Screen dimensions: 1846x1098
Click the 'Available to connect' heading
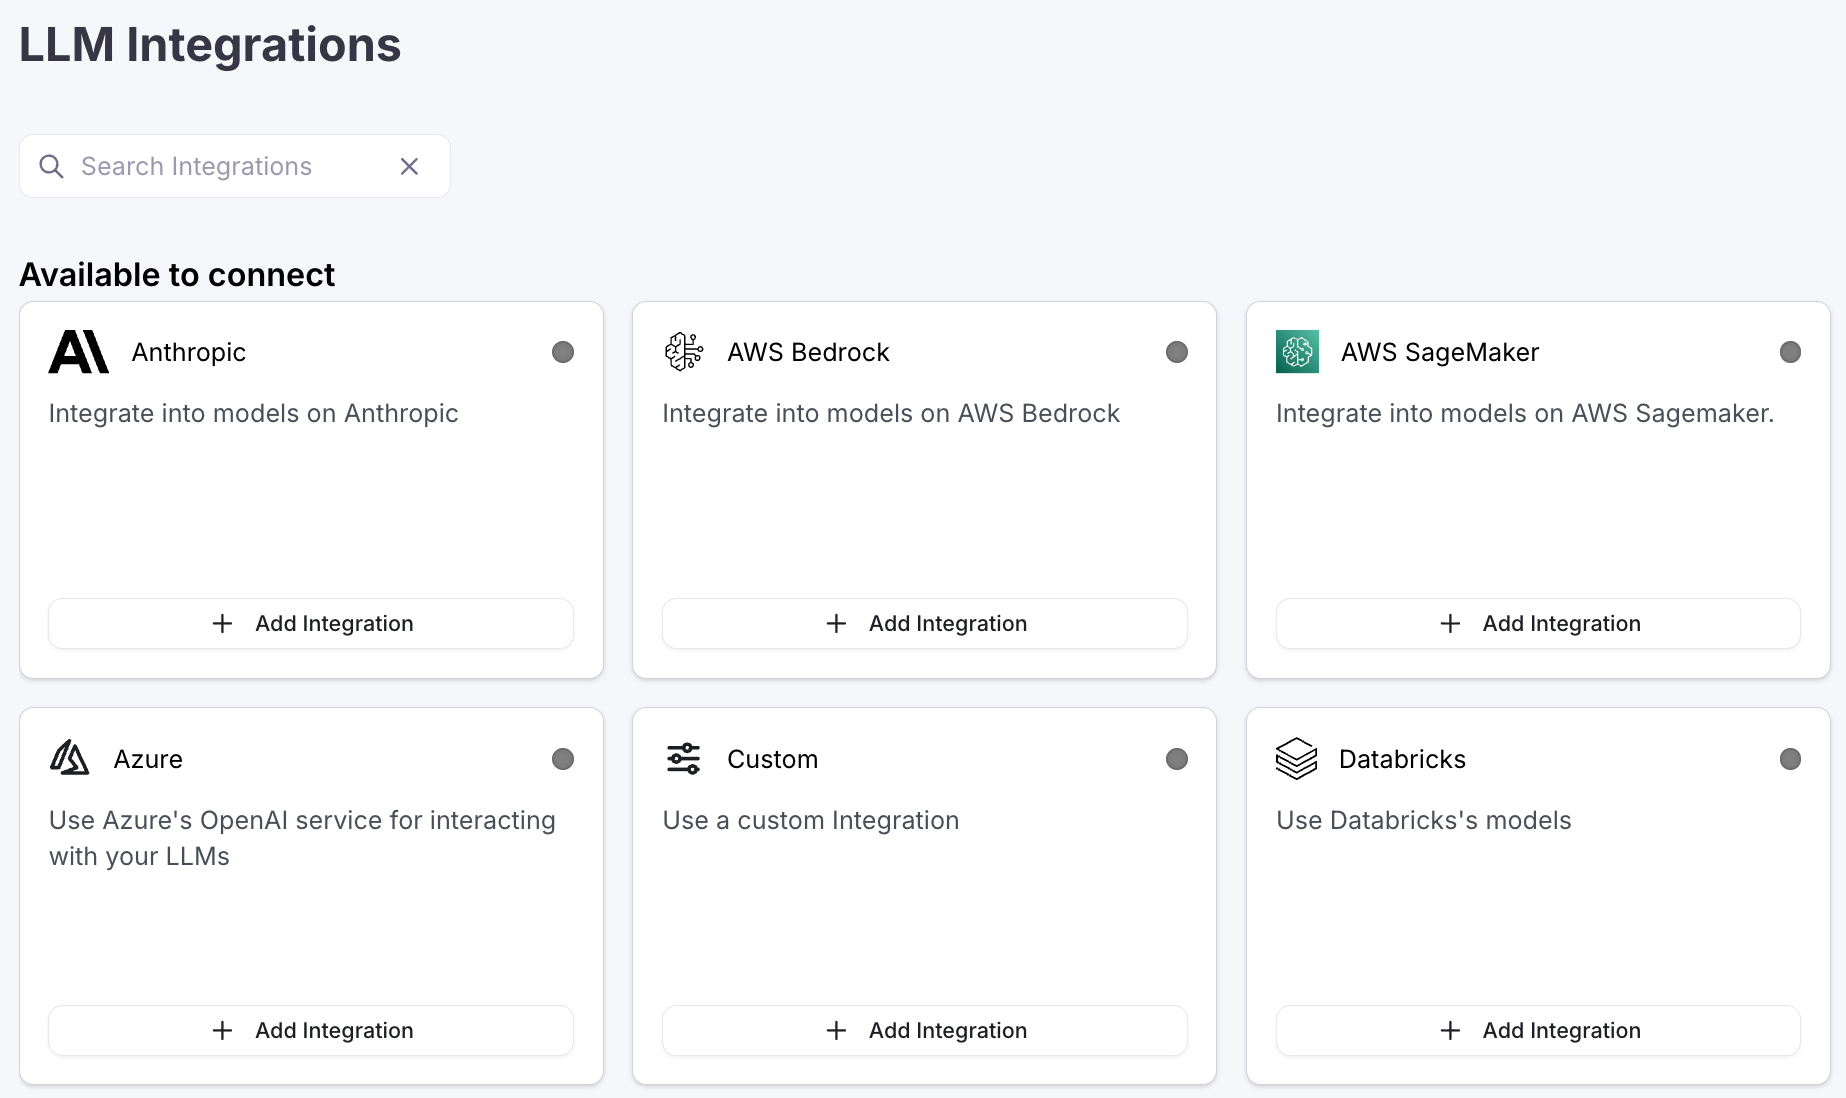(177, 274)
